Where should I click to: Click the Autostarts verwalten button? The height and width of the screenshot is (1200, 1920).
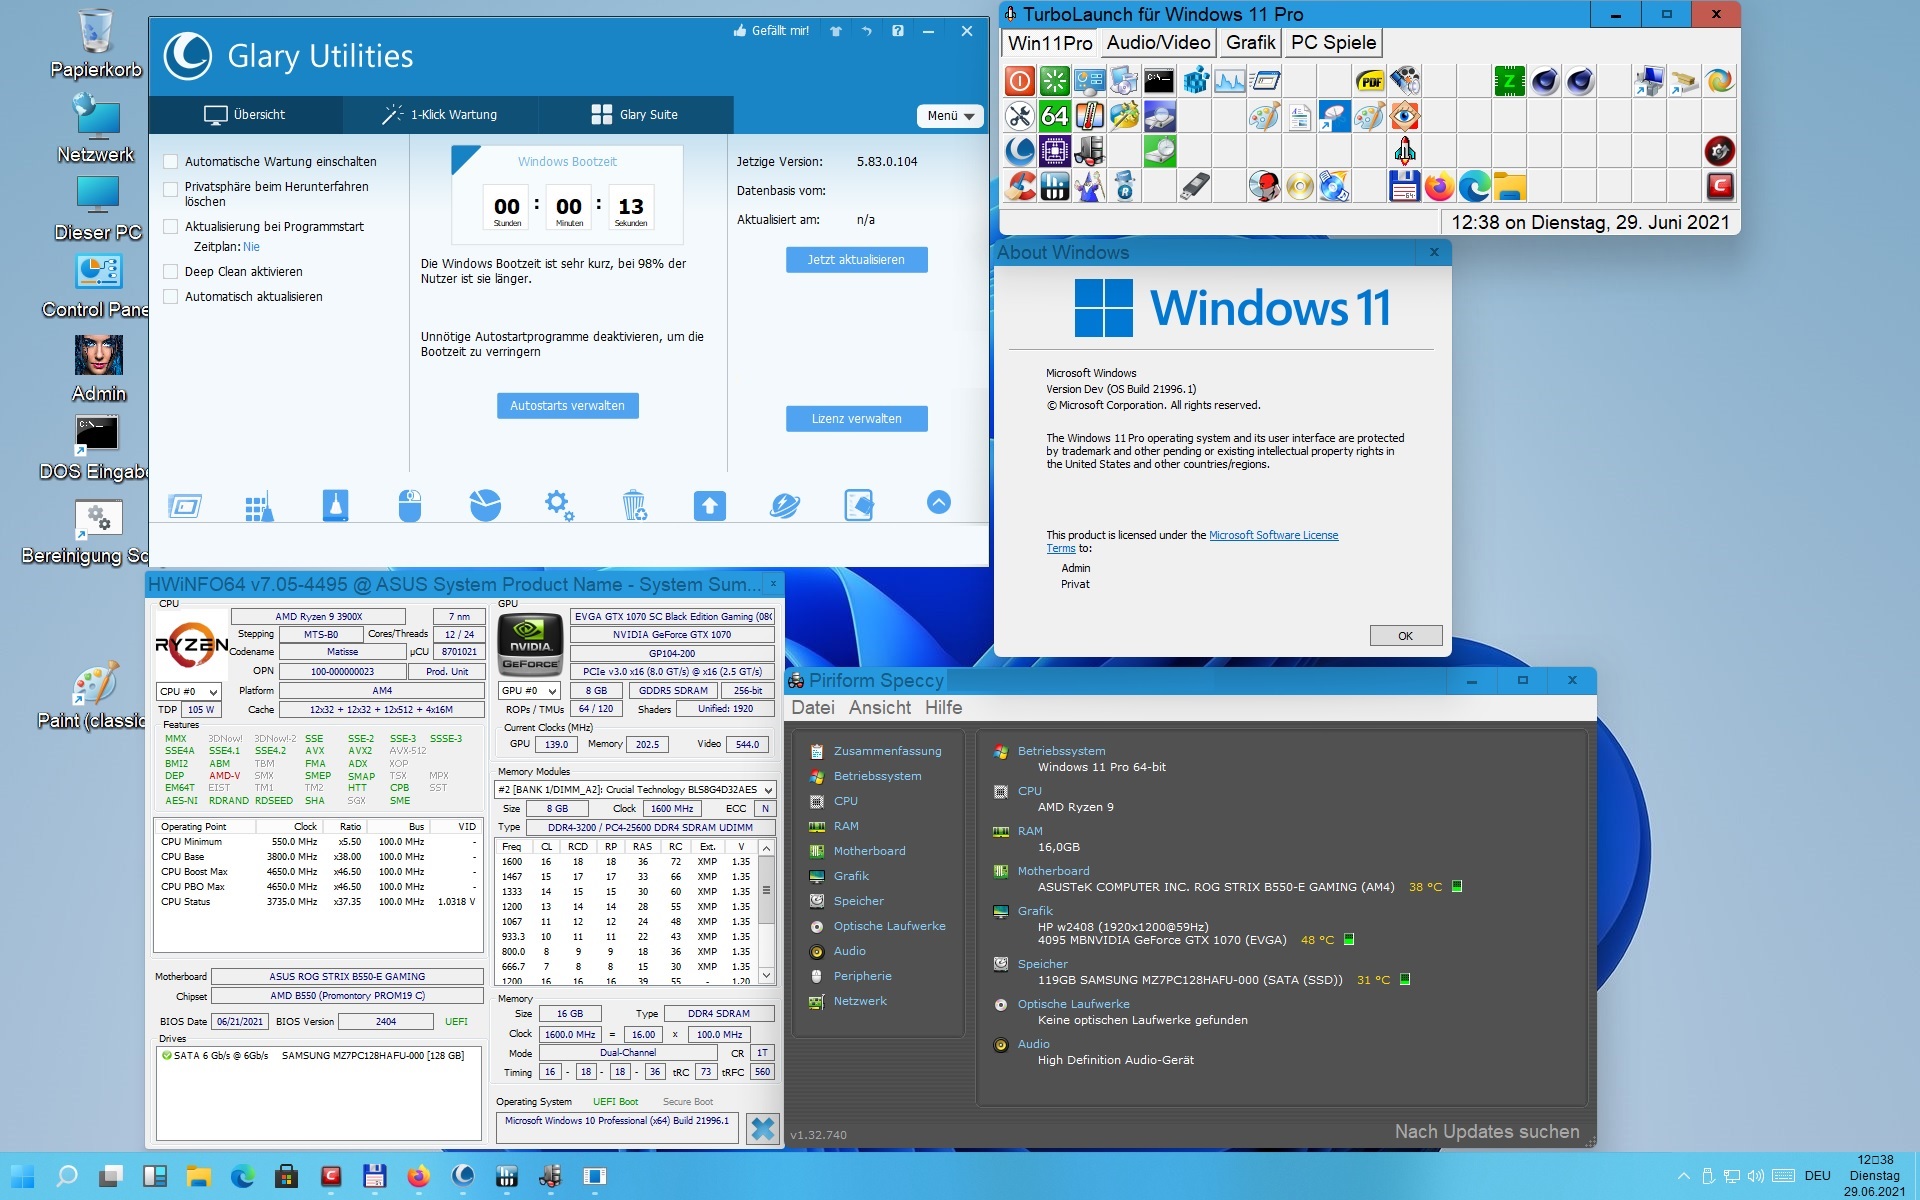point(567,406)
